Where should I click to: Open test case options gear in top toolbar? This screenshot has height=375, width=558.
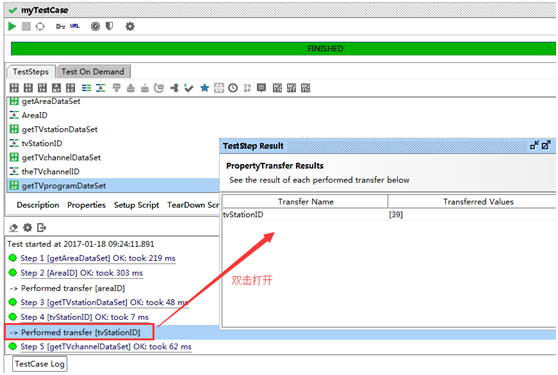[x=130, y=26]
